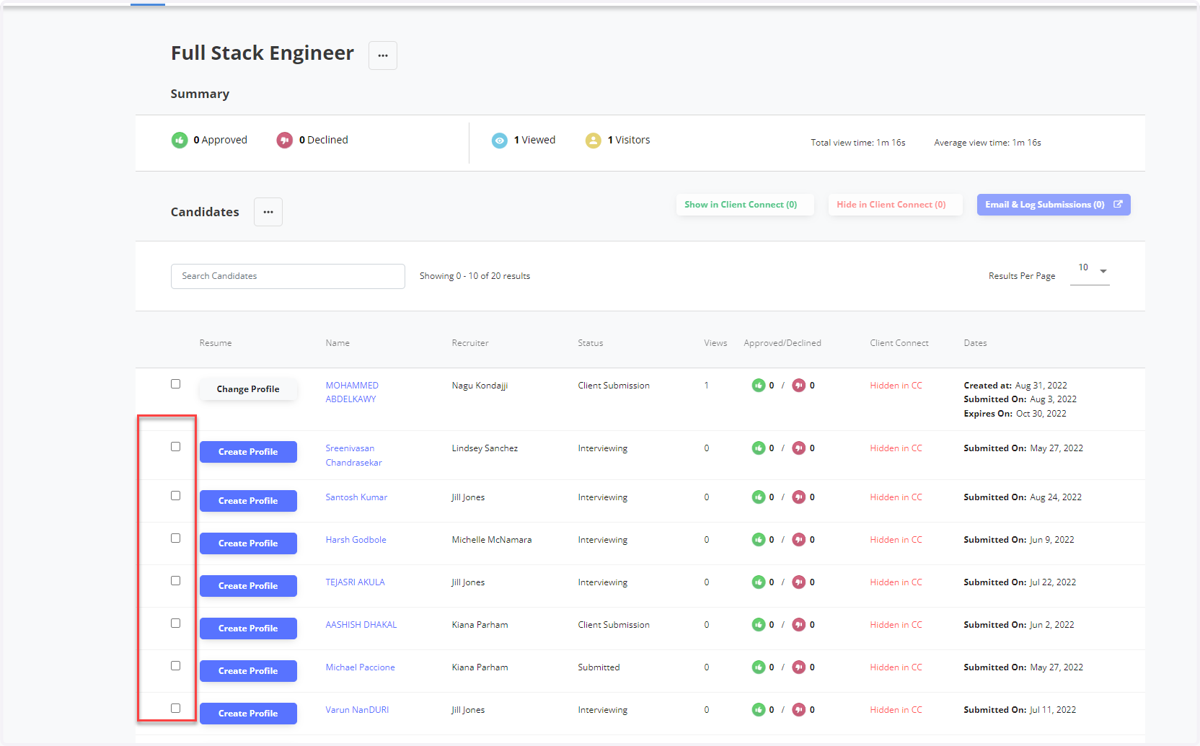This screenshot has height=746, width=1200.
Task: Select the TEJASRI AKULA checkbox
Action: [x=176, y=581]
